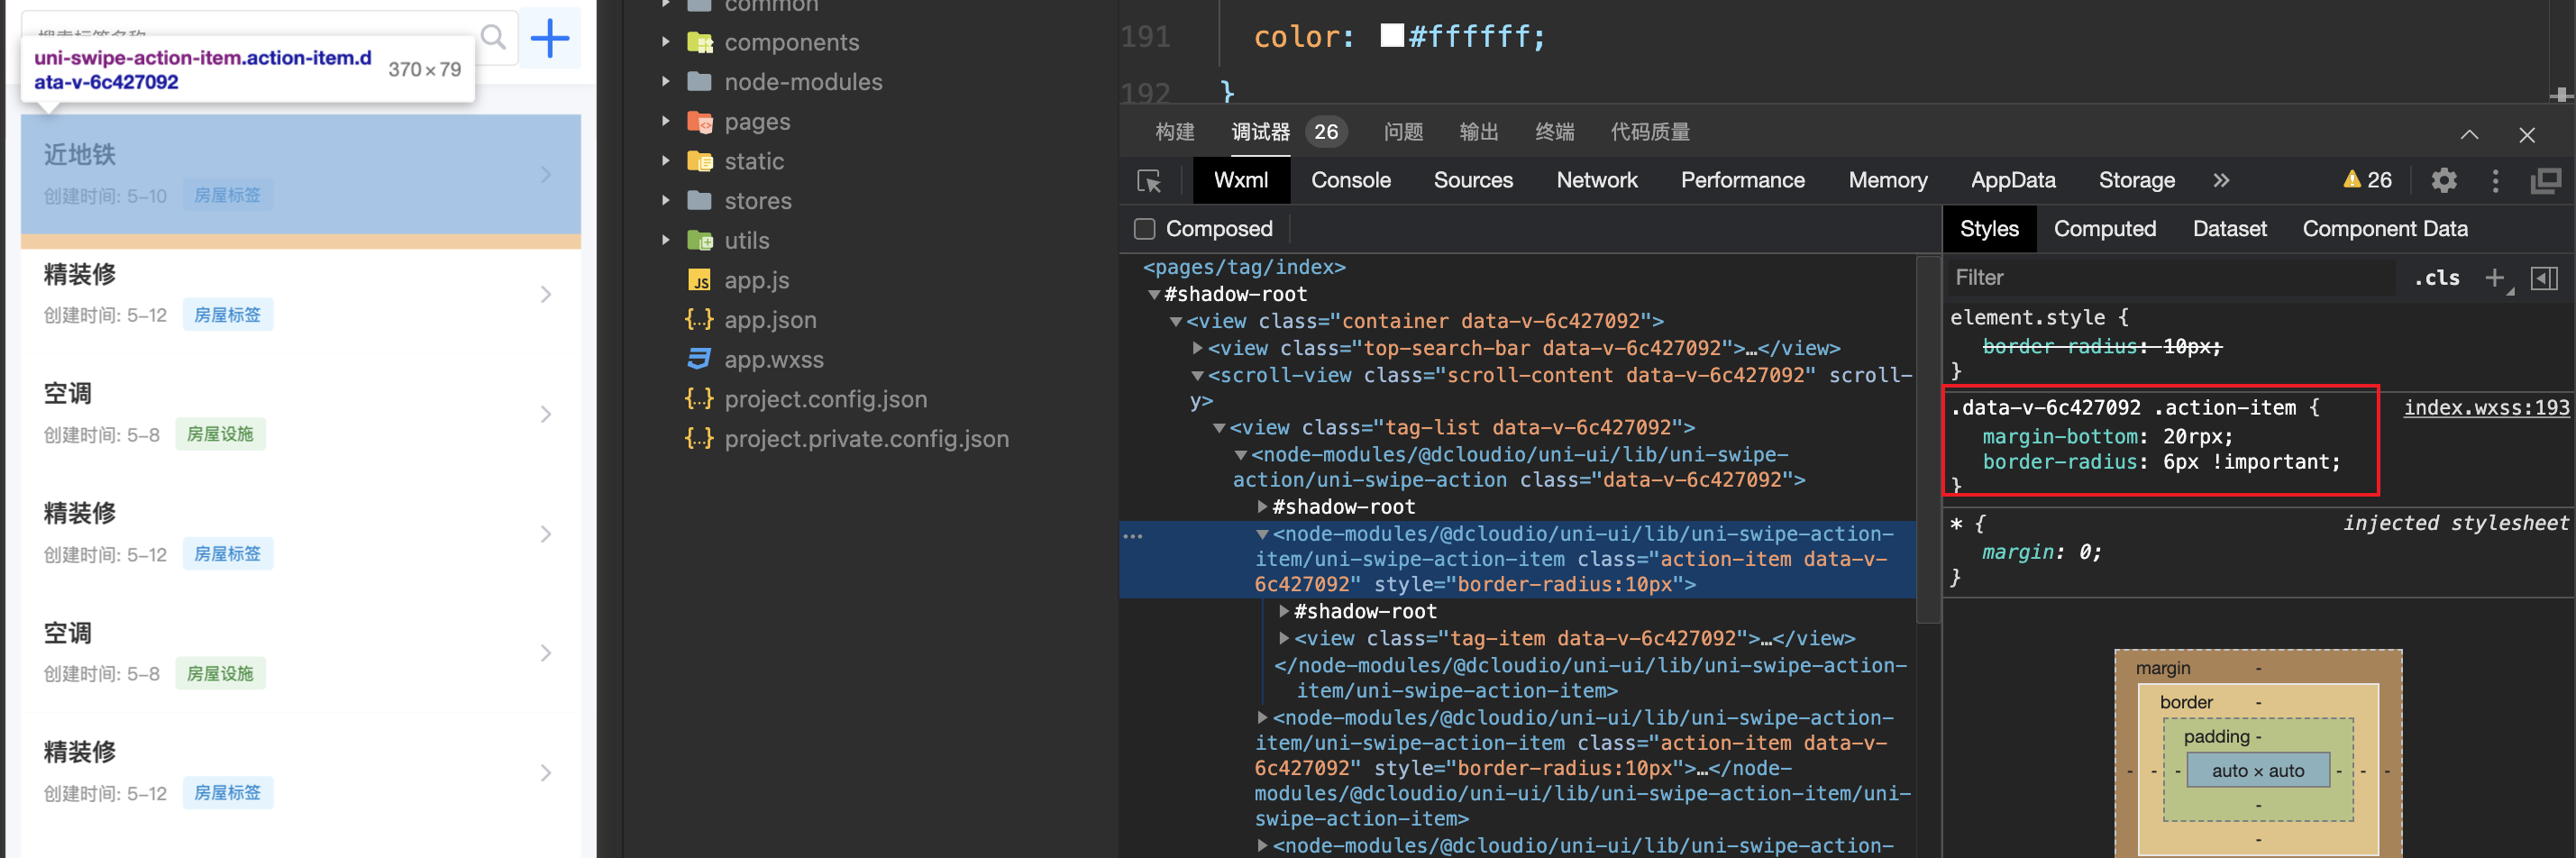The image size is (2576, 858).
Task: Collapse the tag-list view node
Action: coord(1219,428)
